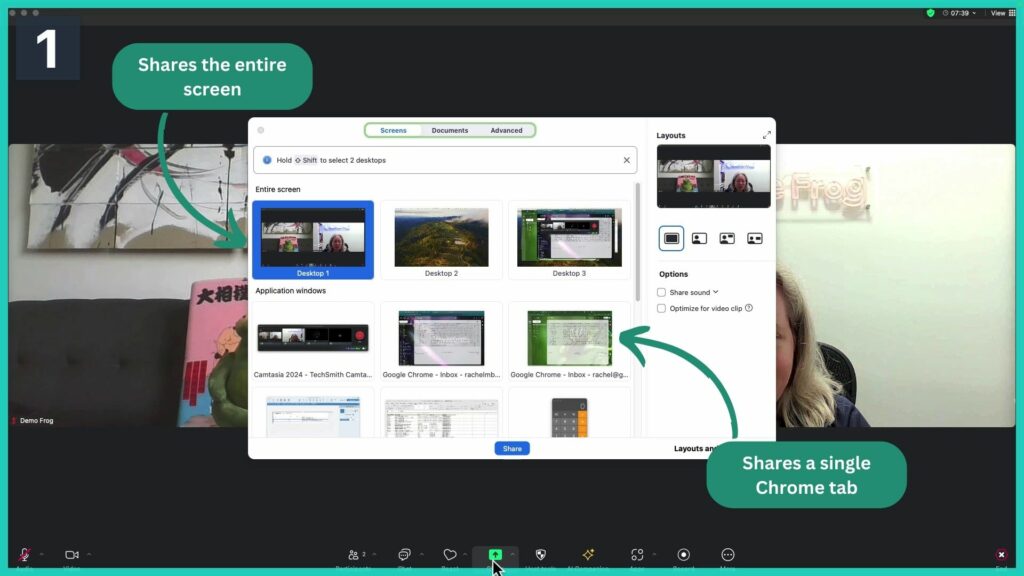The image size is (1024, 576).
Task: Start a recording with the Record icon
Action: [684, 554]
